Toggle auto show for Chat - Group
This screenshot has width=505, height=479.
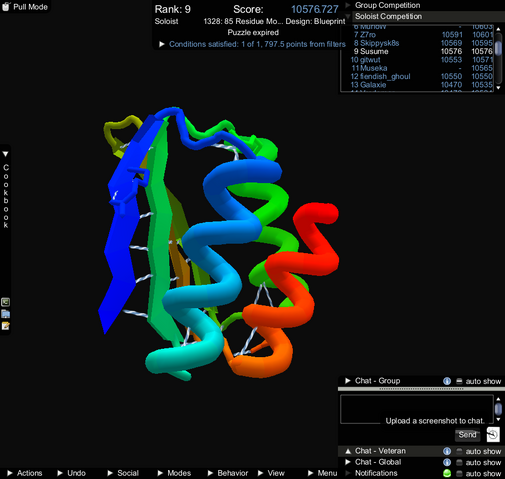click(x=459, y=381)
